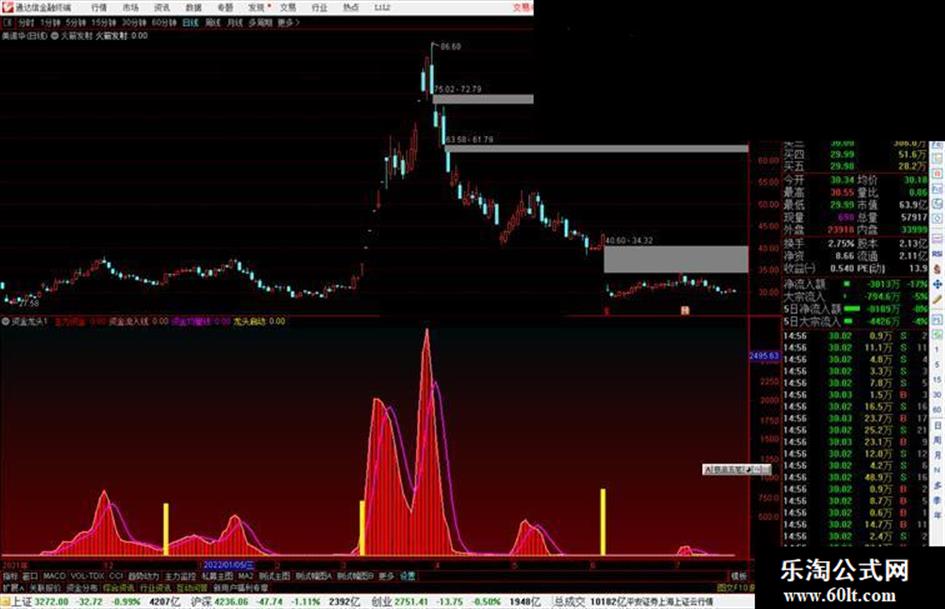Open the 行情 menu in the top bar

[99, 8]
